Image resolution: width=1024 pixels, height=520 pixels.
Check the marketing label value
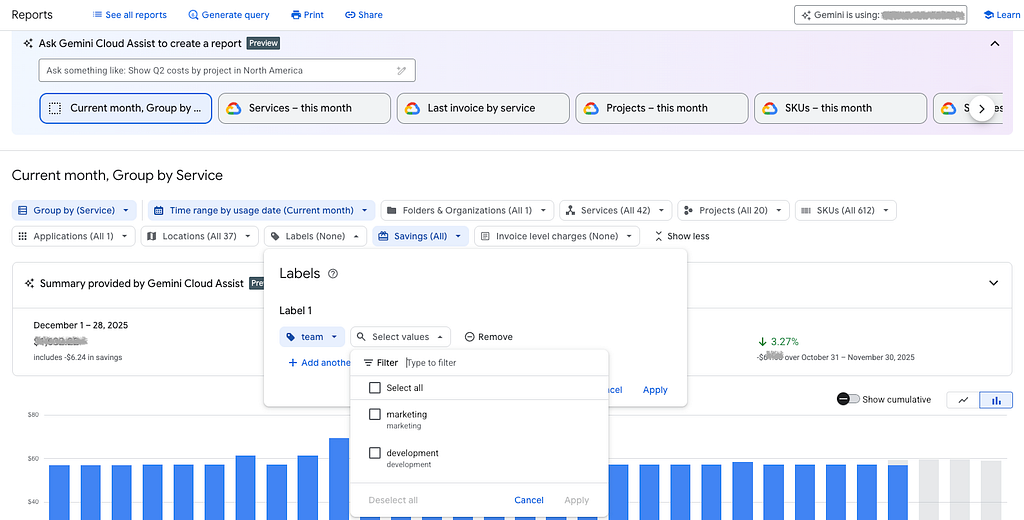coord(375,414)
